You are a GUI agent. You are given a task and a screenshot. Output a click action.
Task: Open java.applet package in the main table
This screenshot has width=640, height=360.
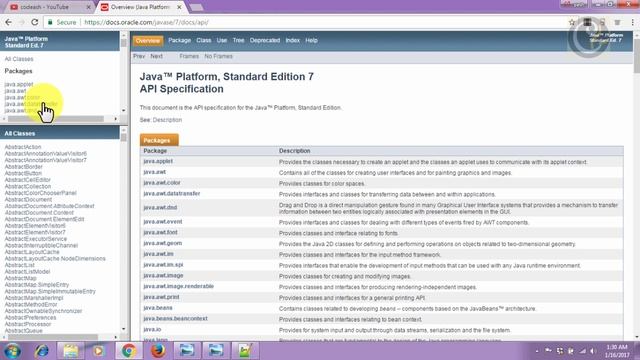coord(158,161)
